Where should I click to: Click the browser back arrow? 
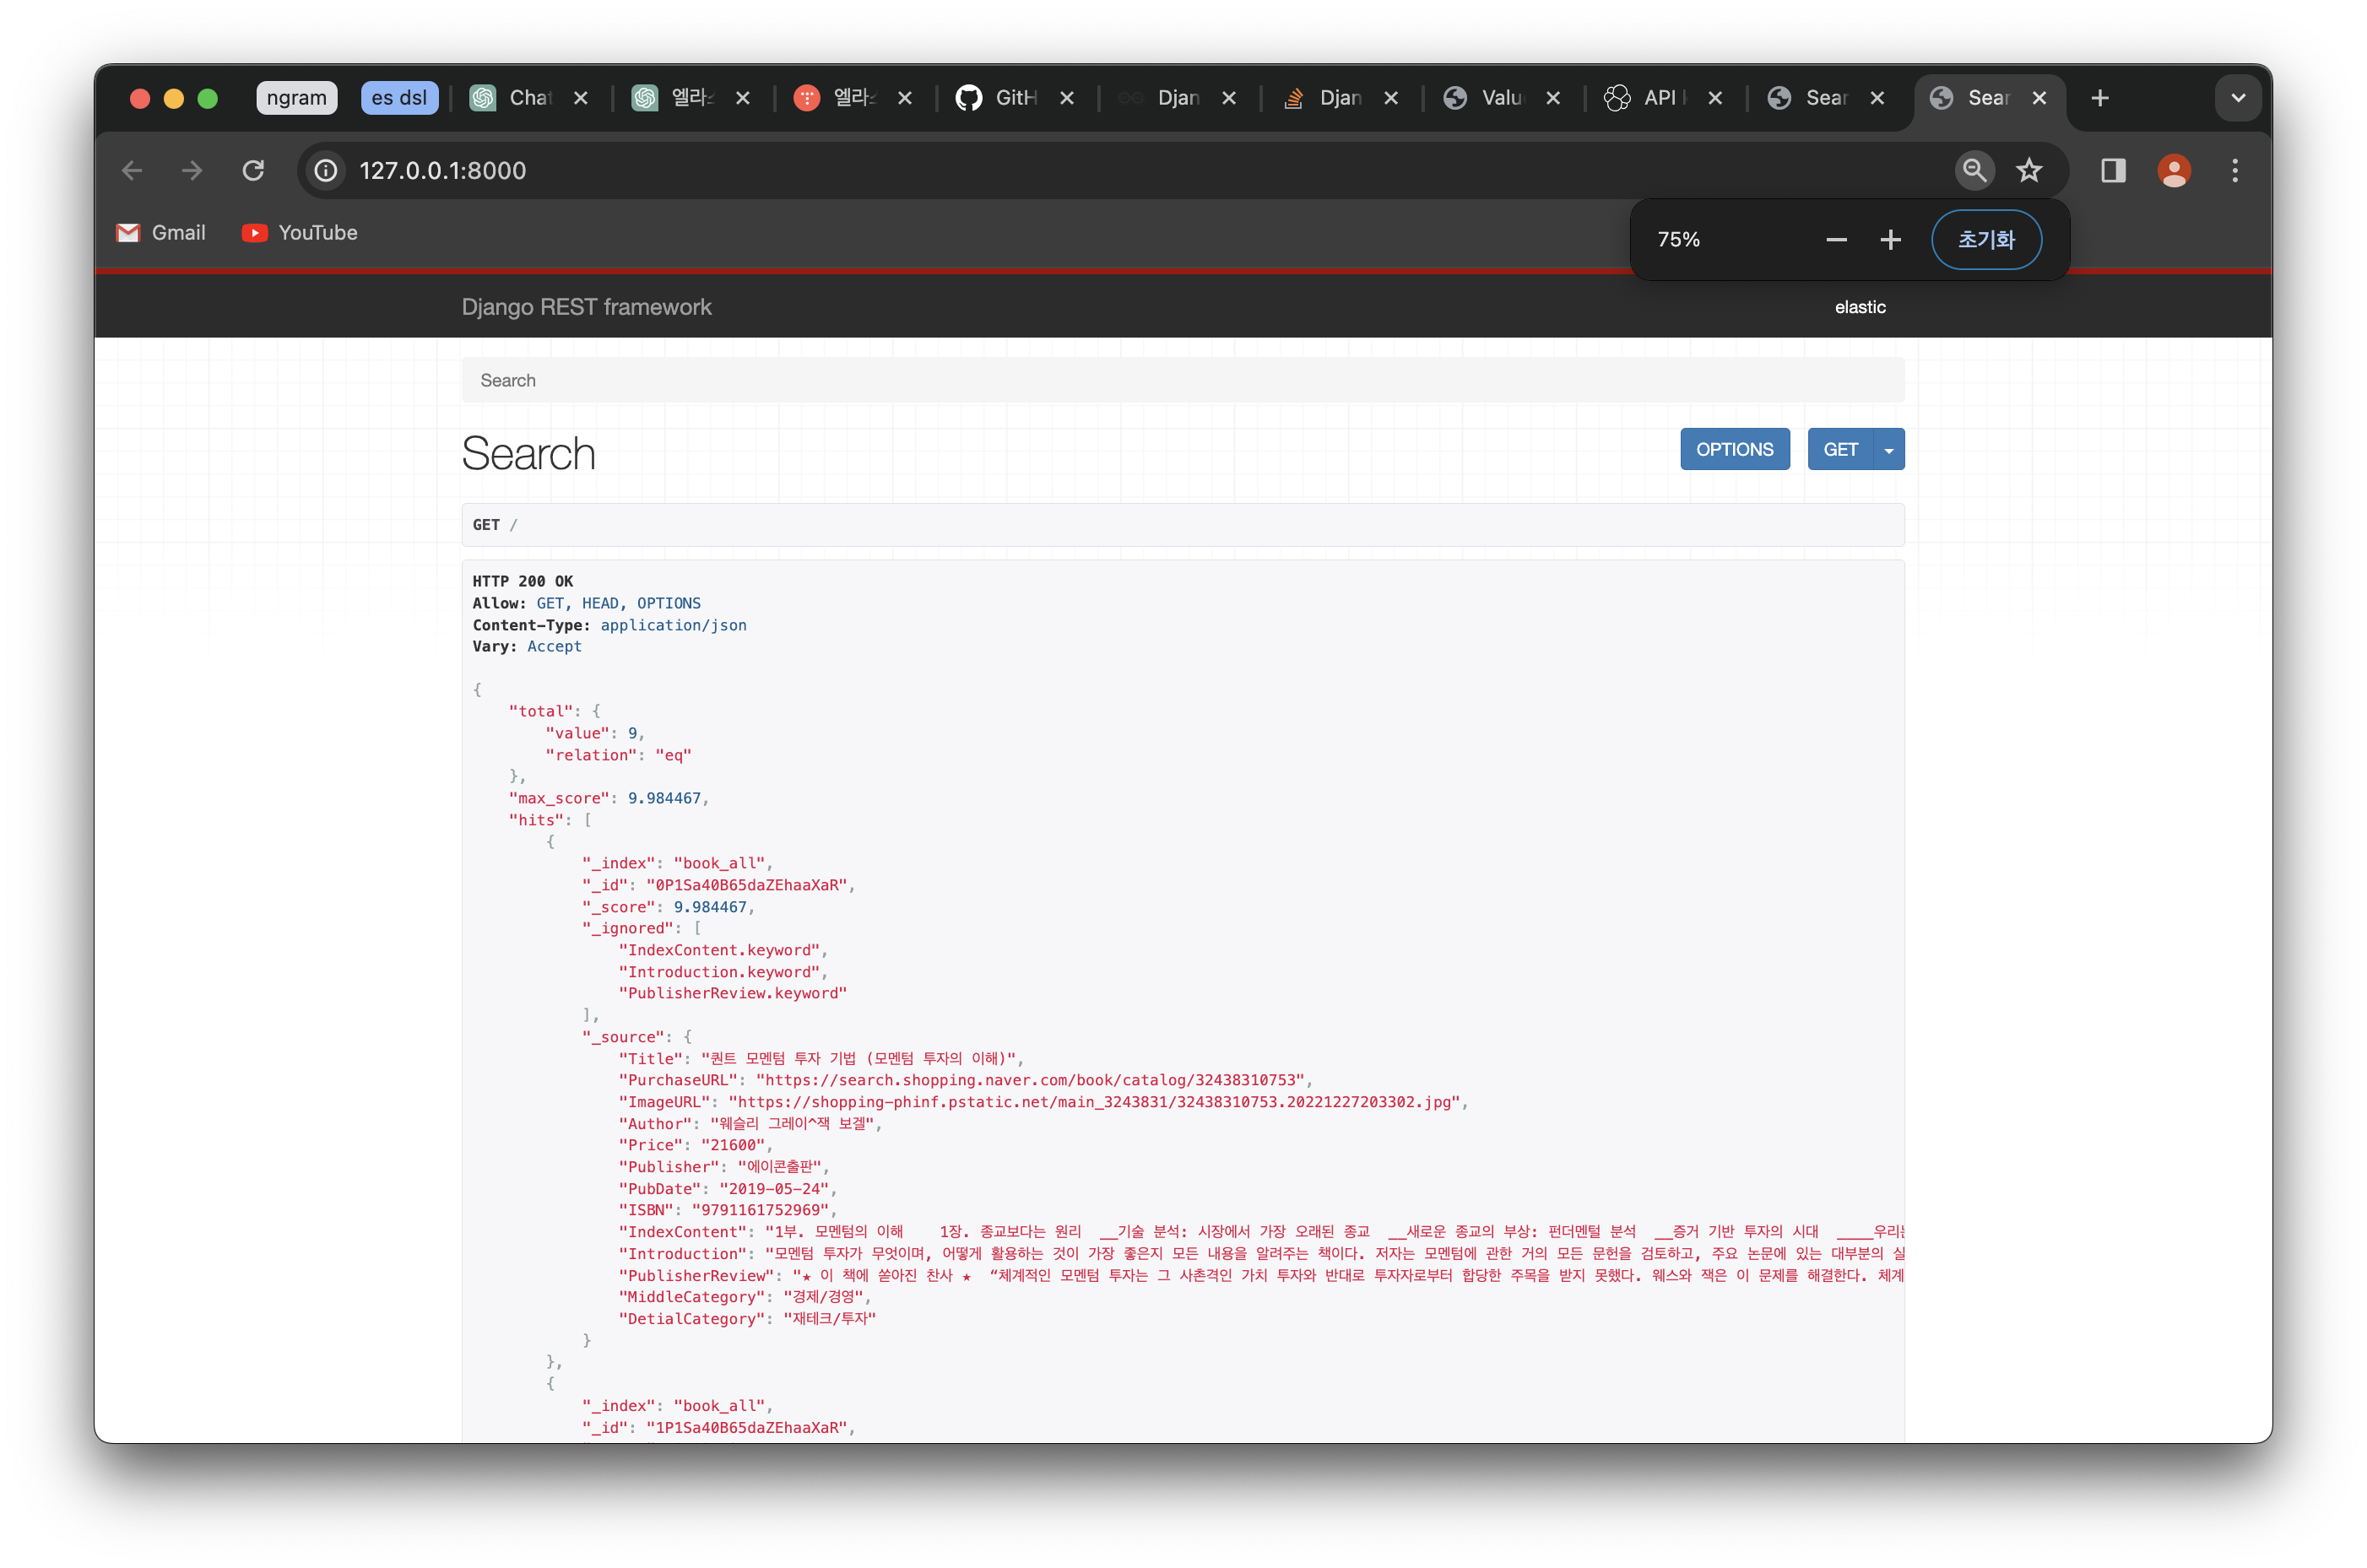coord(132,171)
